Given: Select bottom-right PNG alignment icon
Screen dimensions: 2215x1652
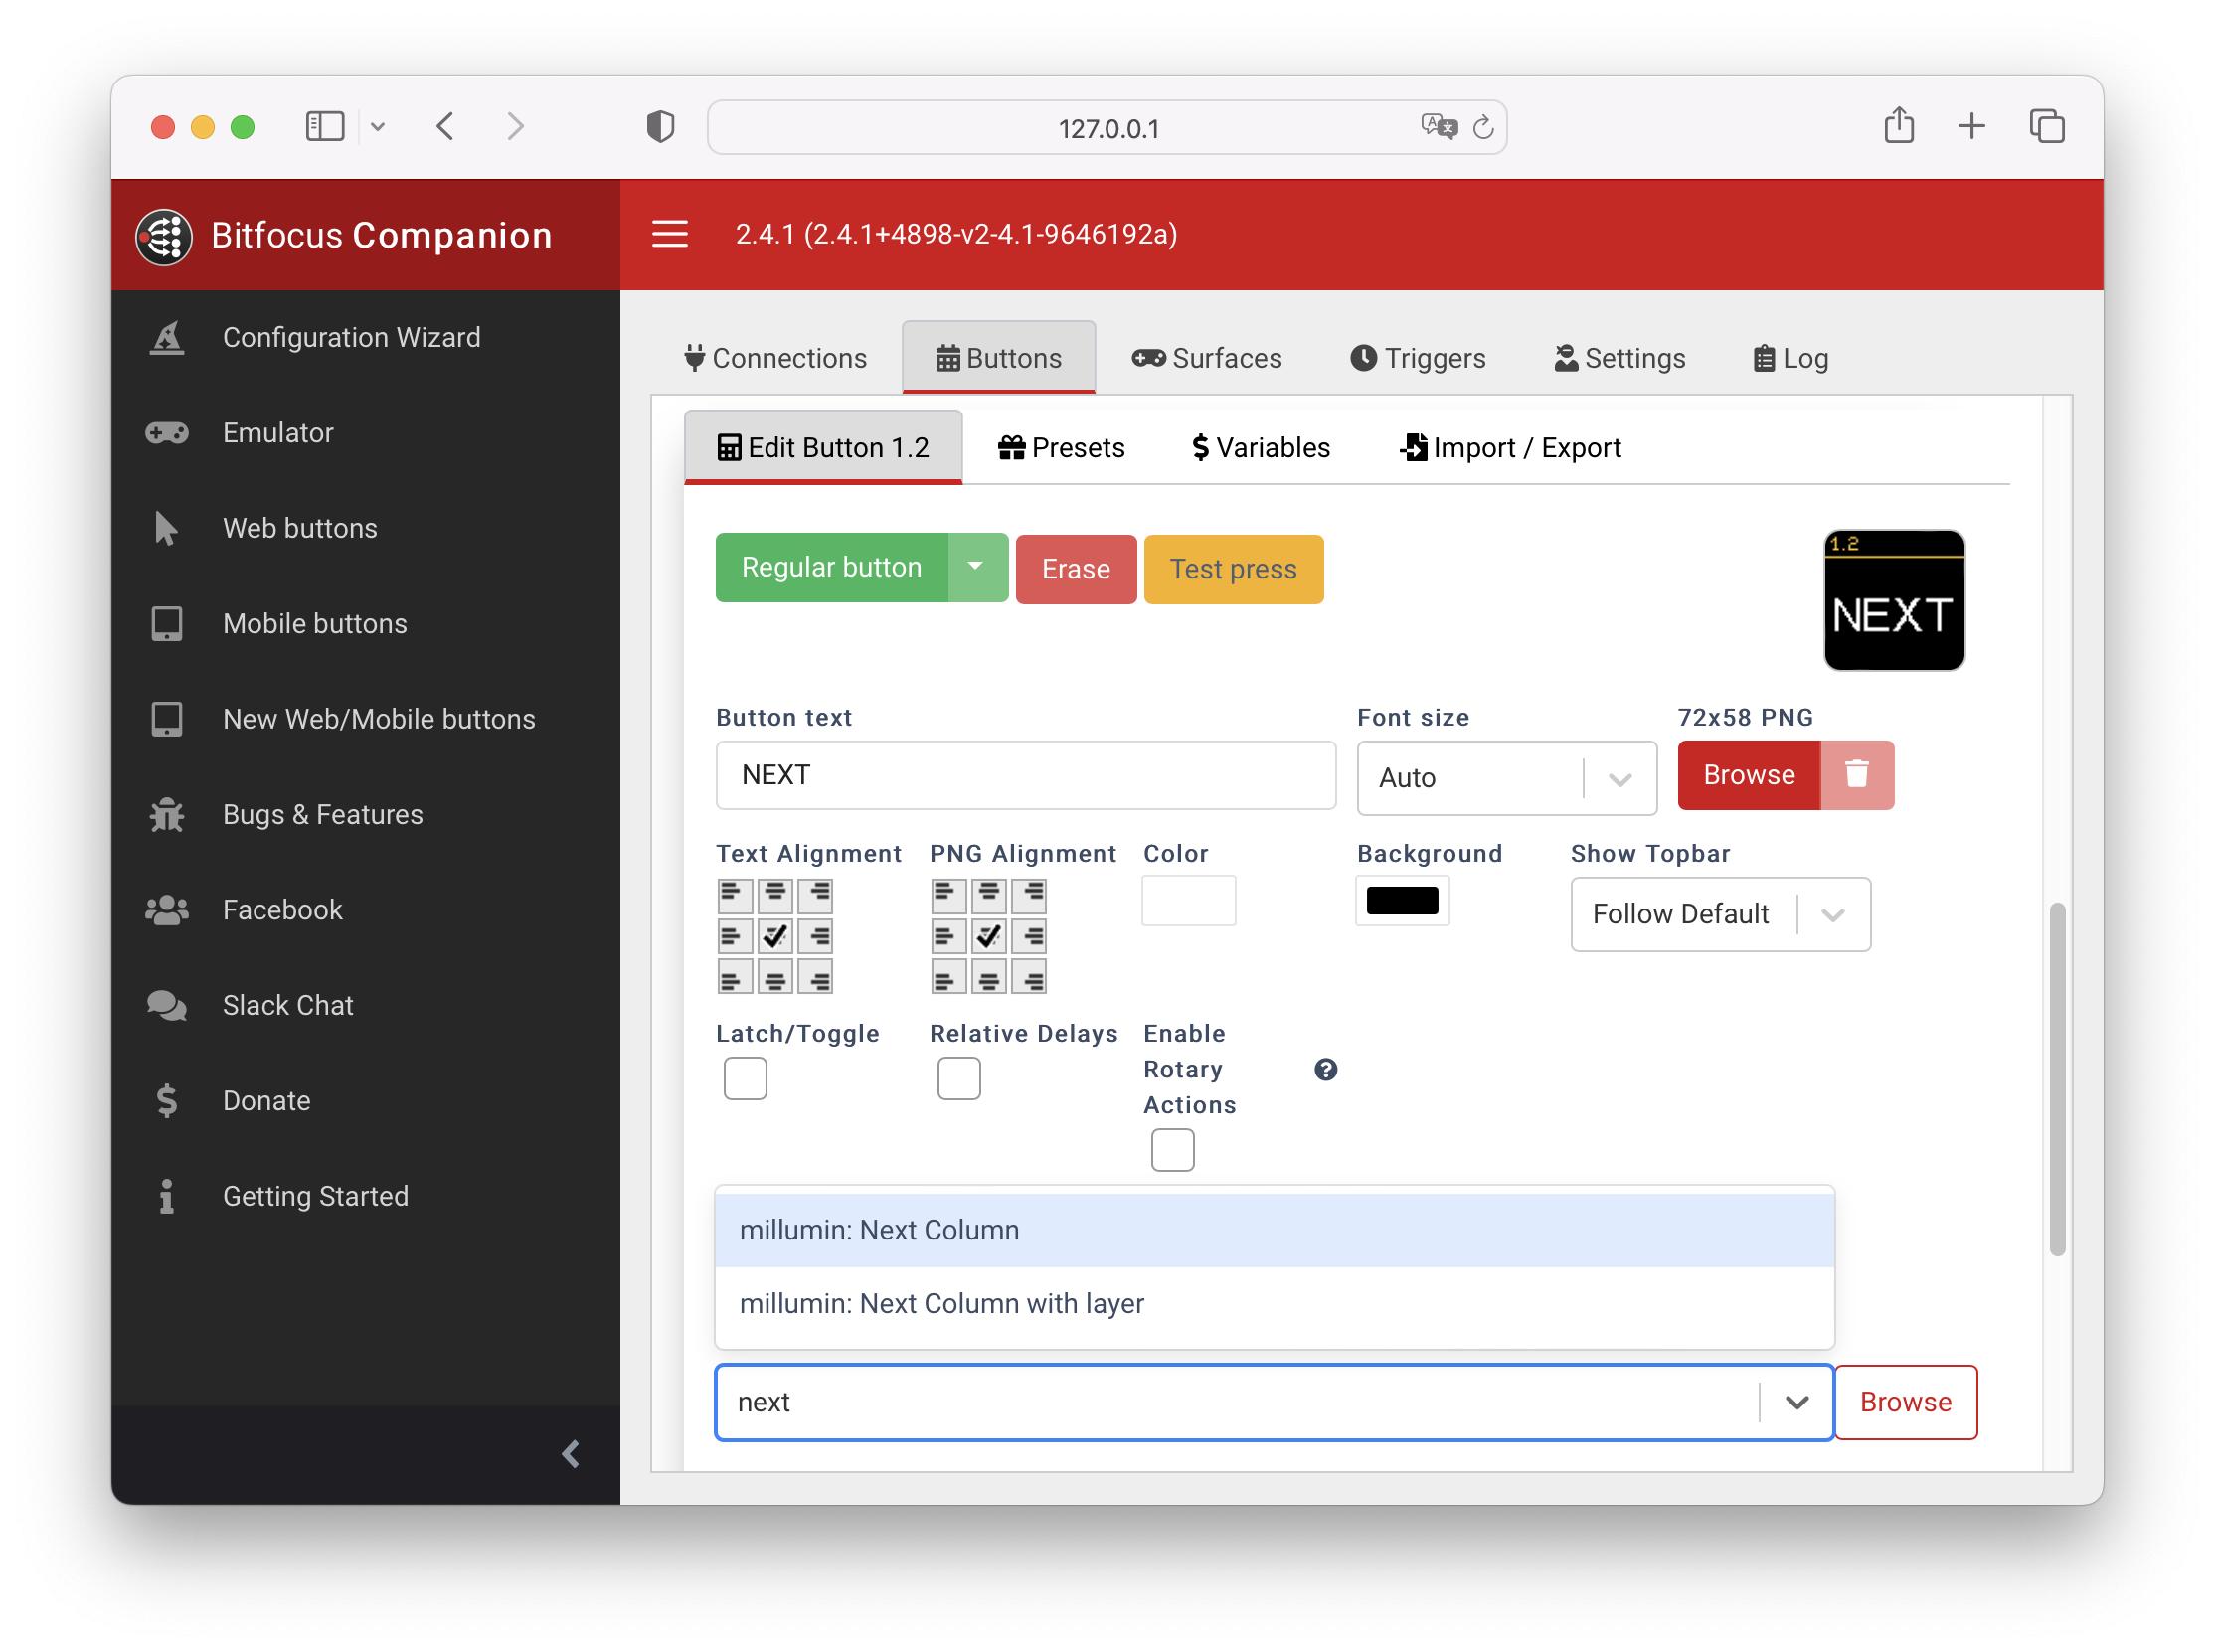Looking at the screenshot, I should [x=1029, y=977].
